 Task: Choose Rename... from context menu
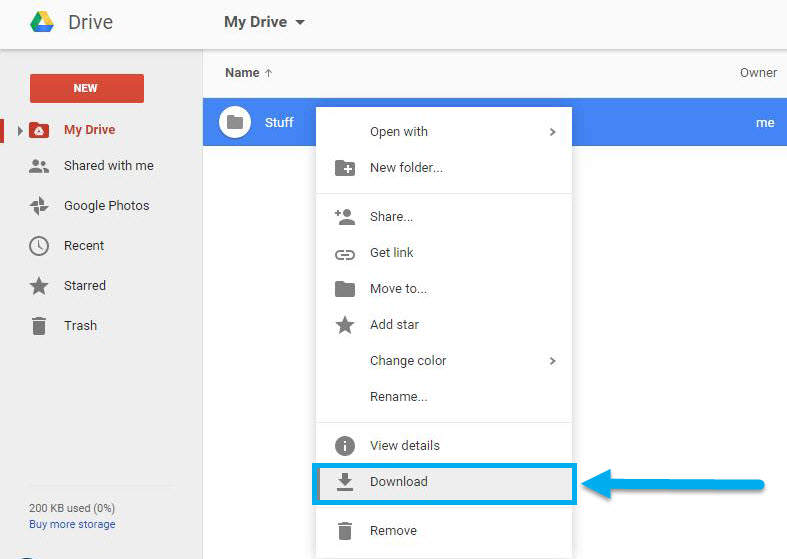tap(444, 397)
